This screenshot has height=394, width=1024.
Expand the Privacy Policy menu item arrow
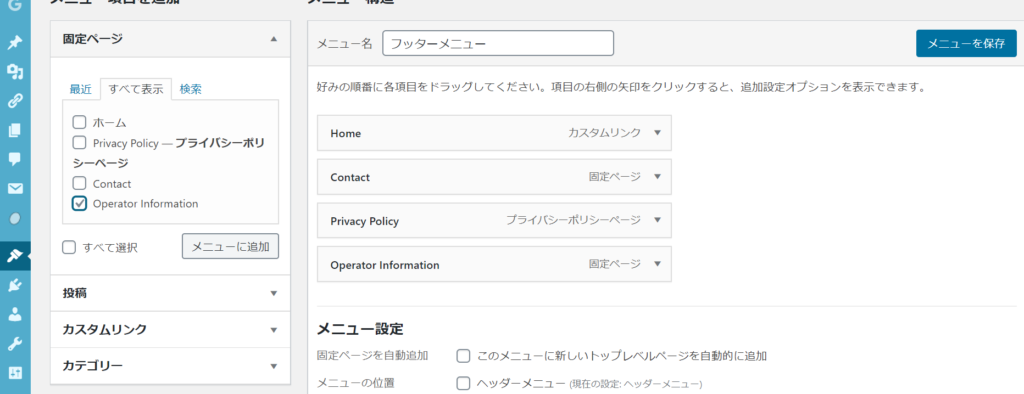(x=657, y=220)
